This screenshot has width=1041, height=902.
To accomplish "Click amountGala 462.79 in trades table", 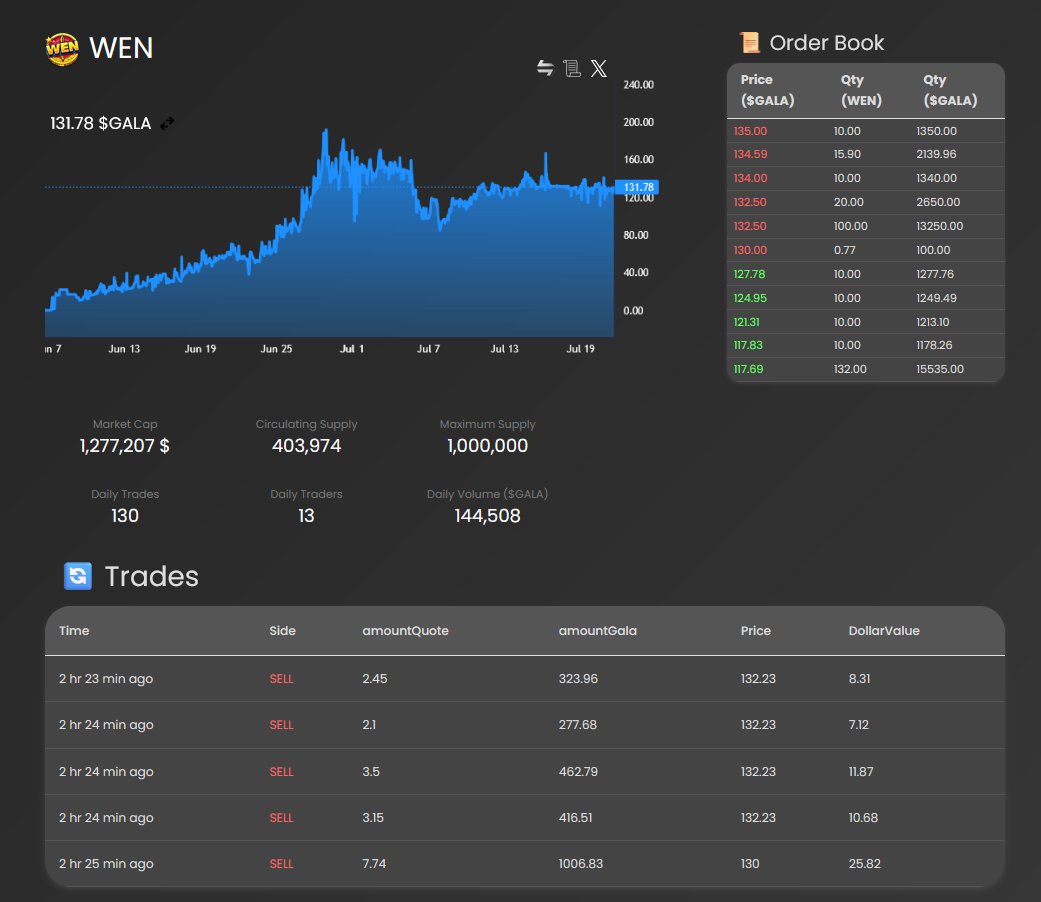I will 578,771.
